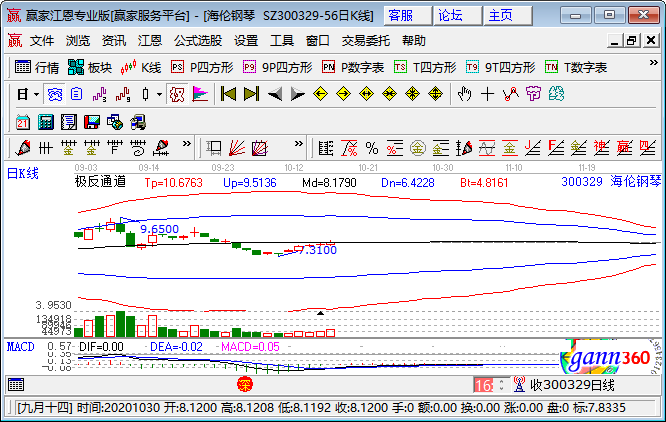666x422 pixels.
Task: Toggle the highlighted blue swirl icon
Action: coord(55,94)
